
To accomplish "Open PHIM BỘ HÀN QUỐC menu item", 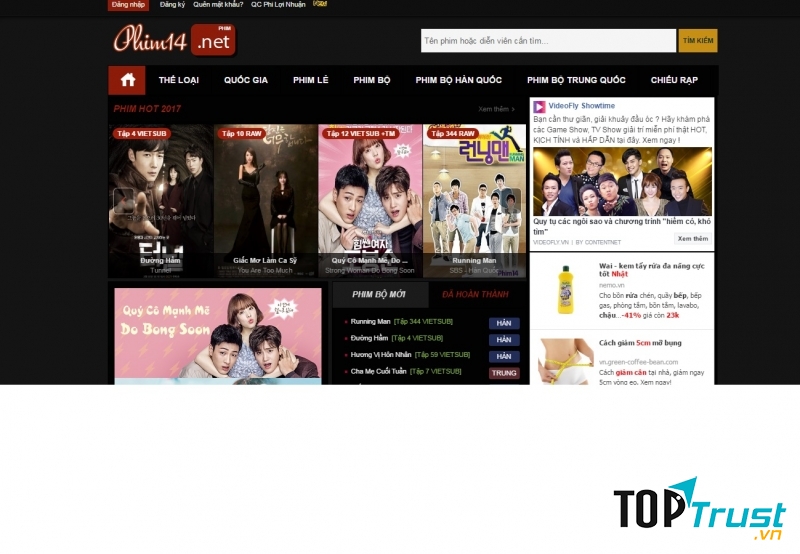I will (x=458, y=80).
